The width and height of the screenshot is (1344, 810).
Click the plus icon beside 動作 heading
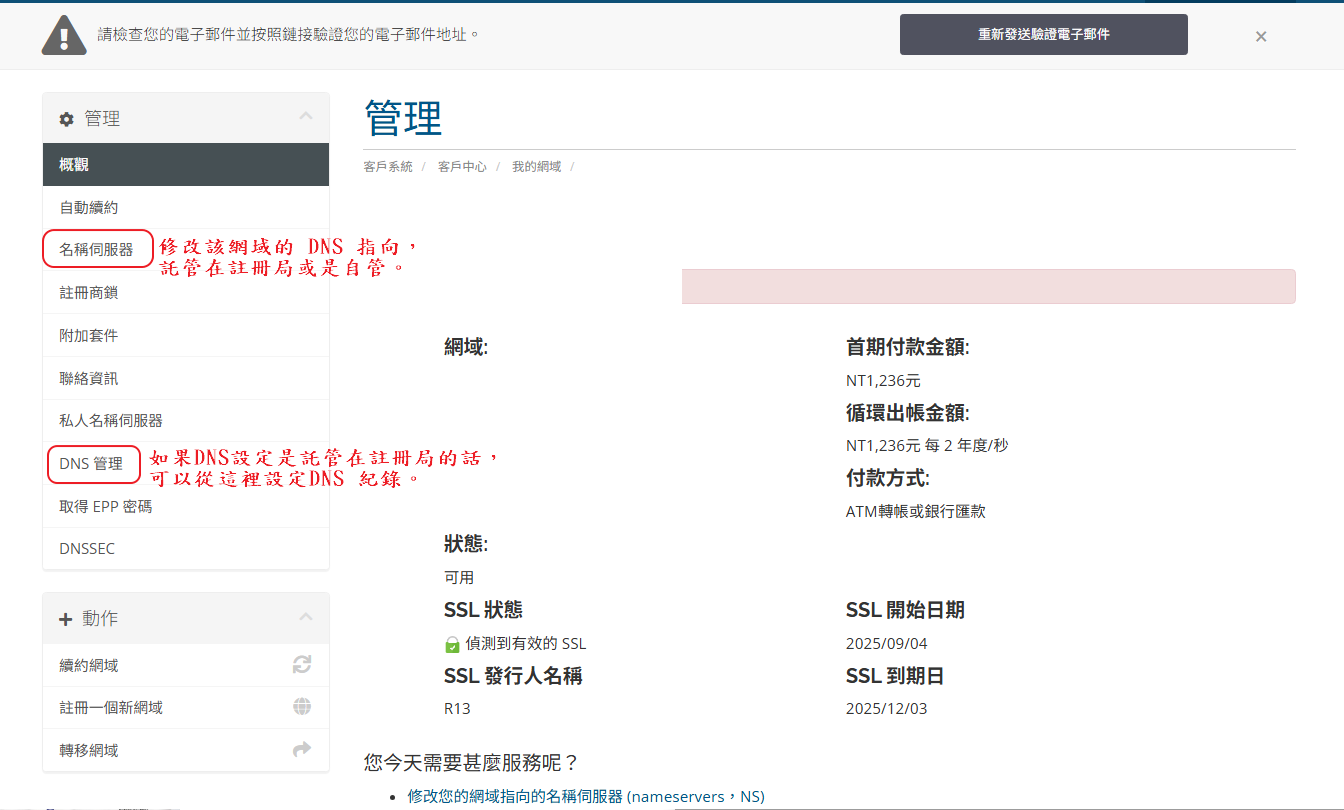click(x=66, y=619)
